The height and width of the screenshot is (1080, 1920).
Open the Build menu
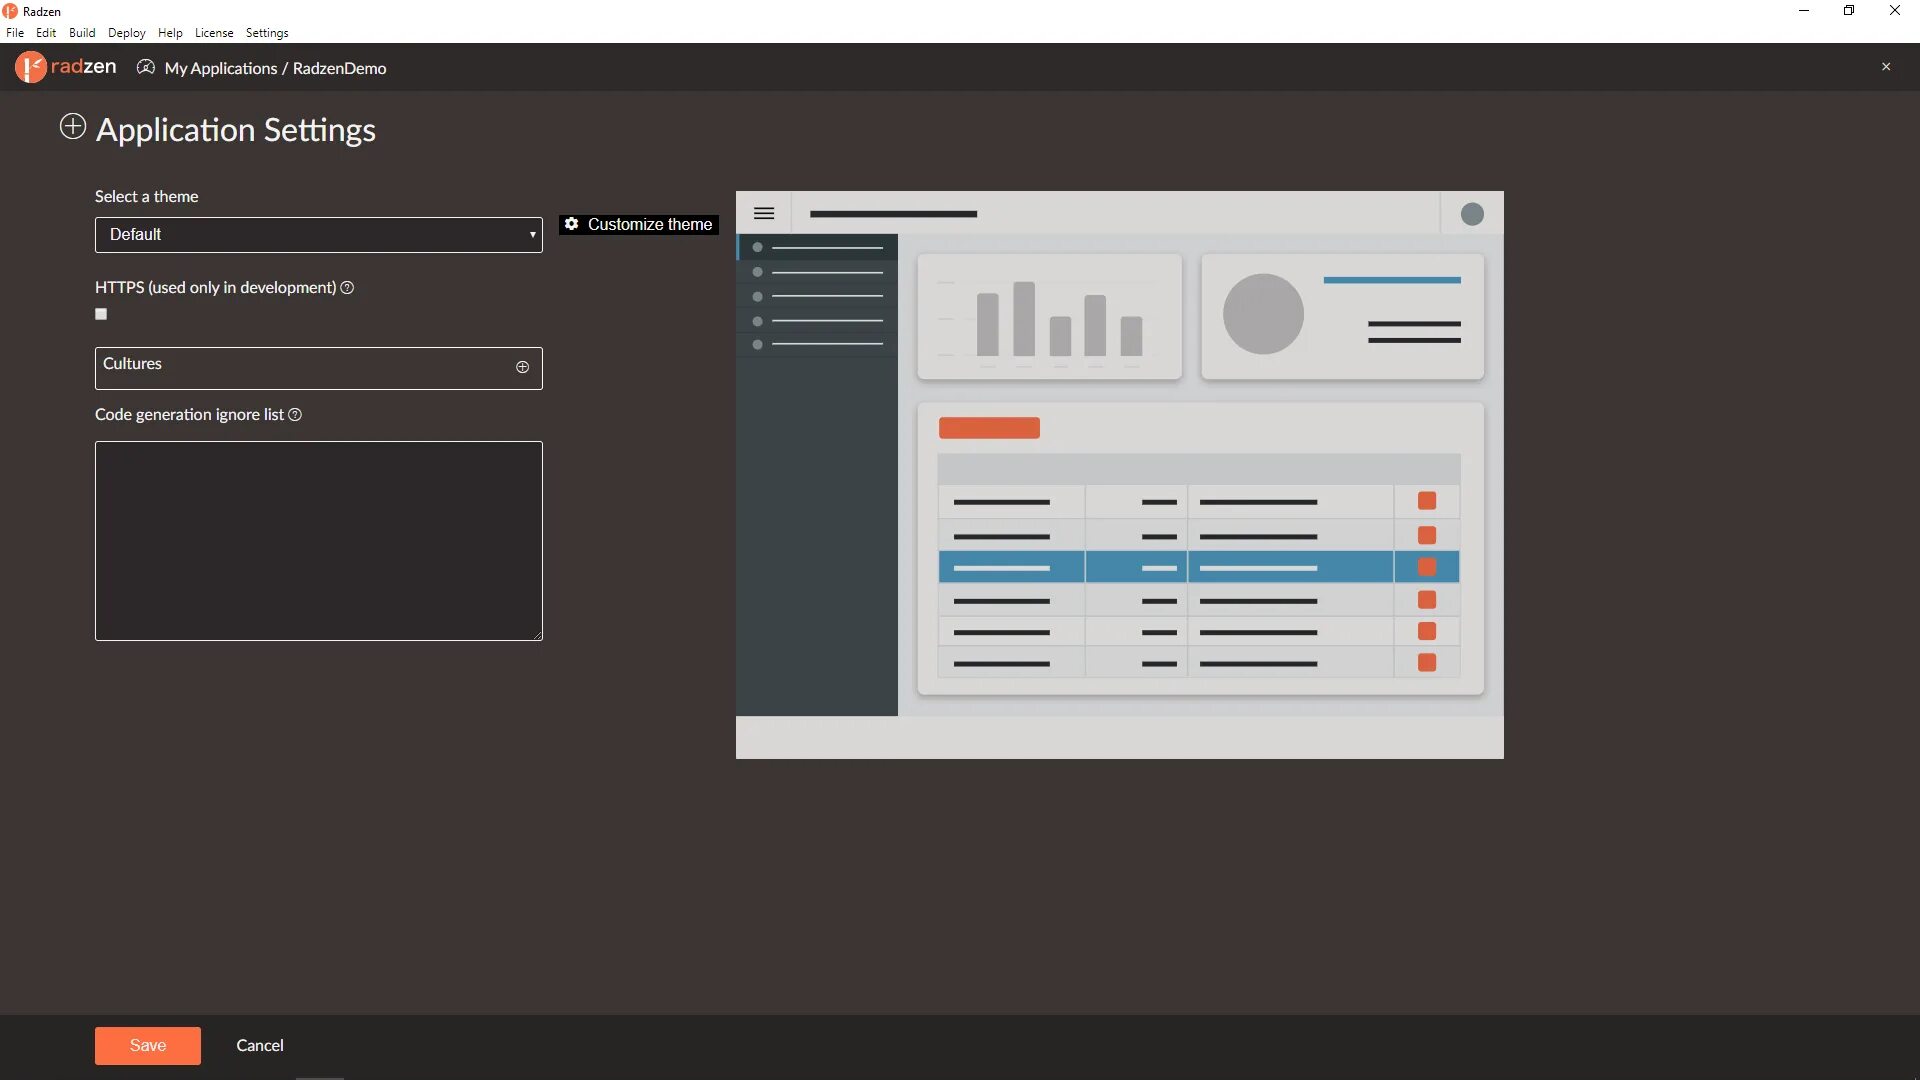tap(82, 33)
